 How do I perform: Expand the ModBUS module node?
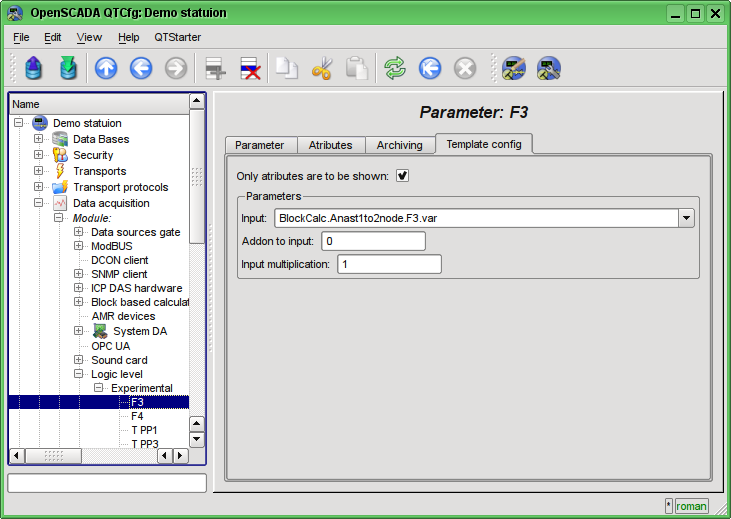pos(79,246)
